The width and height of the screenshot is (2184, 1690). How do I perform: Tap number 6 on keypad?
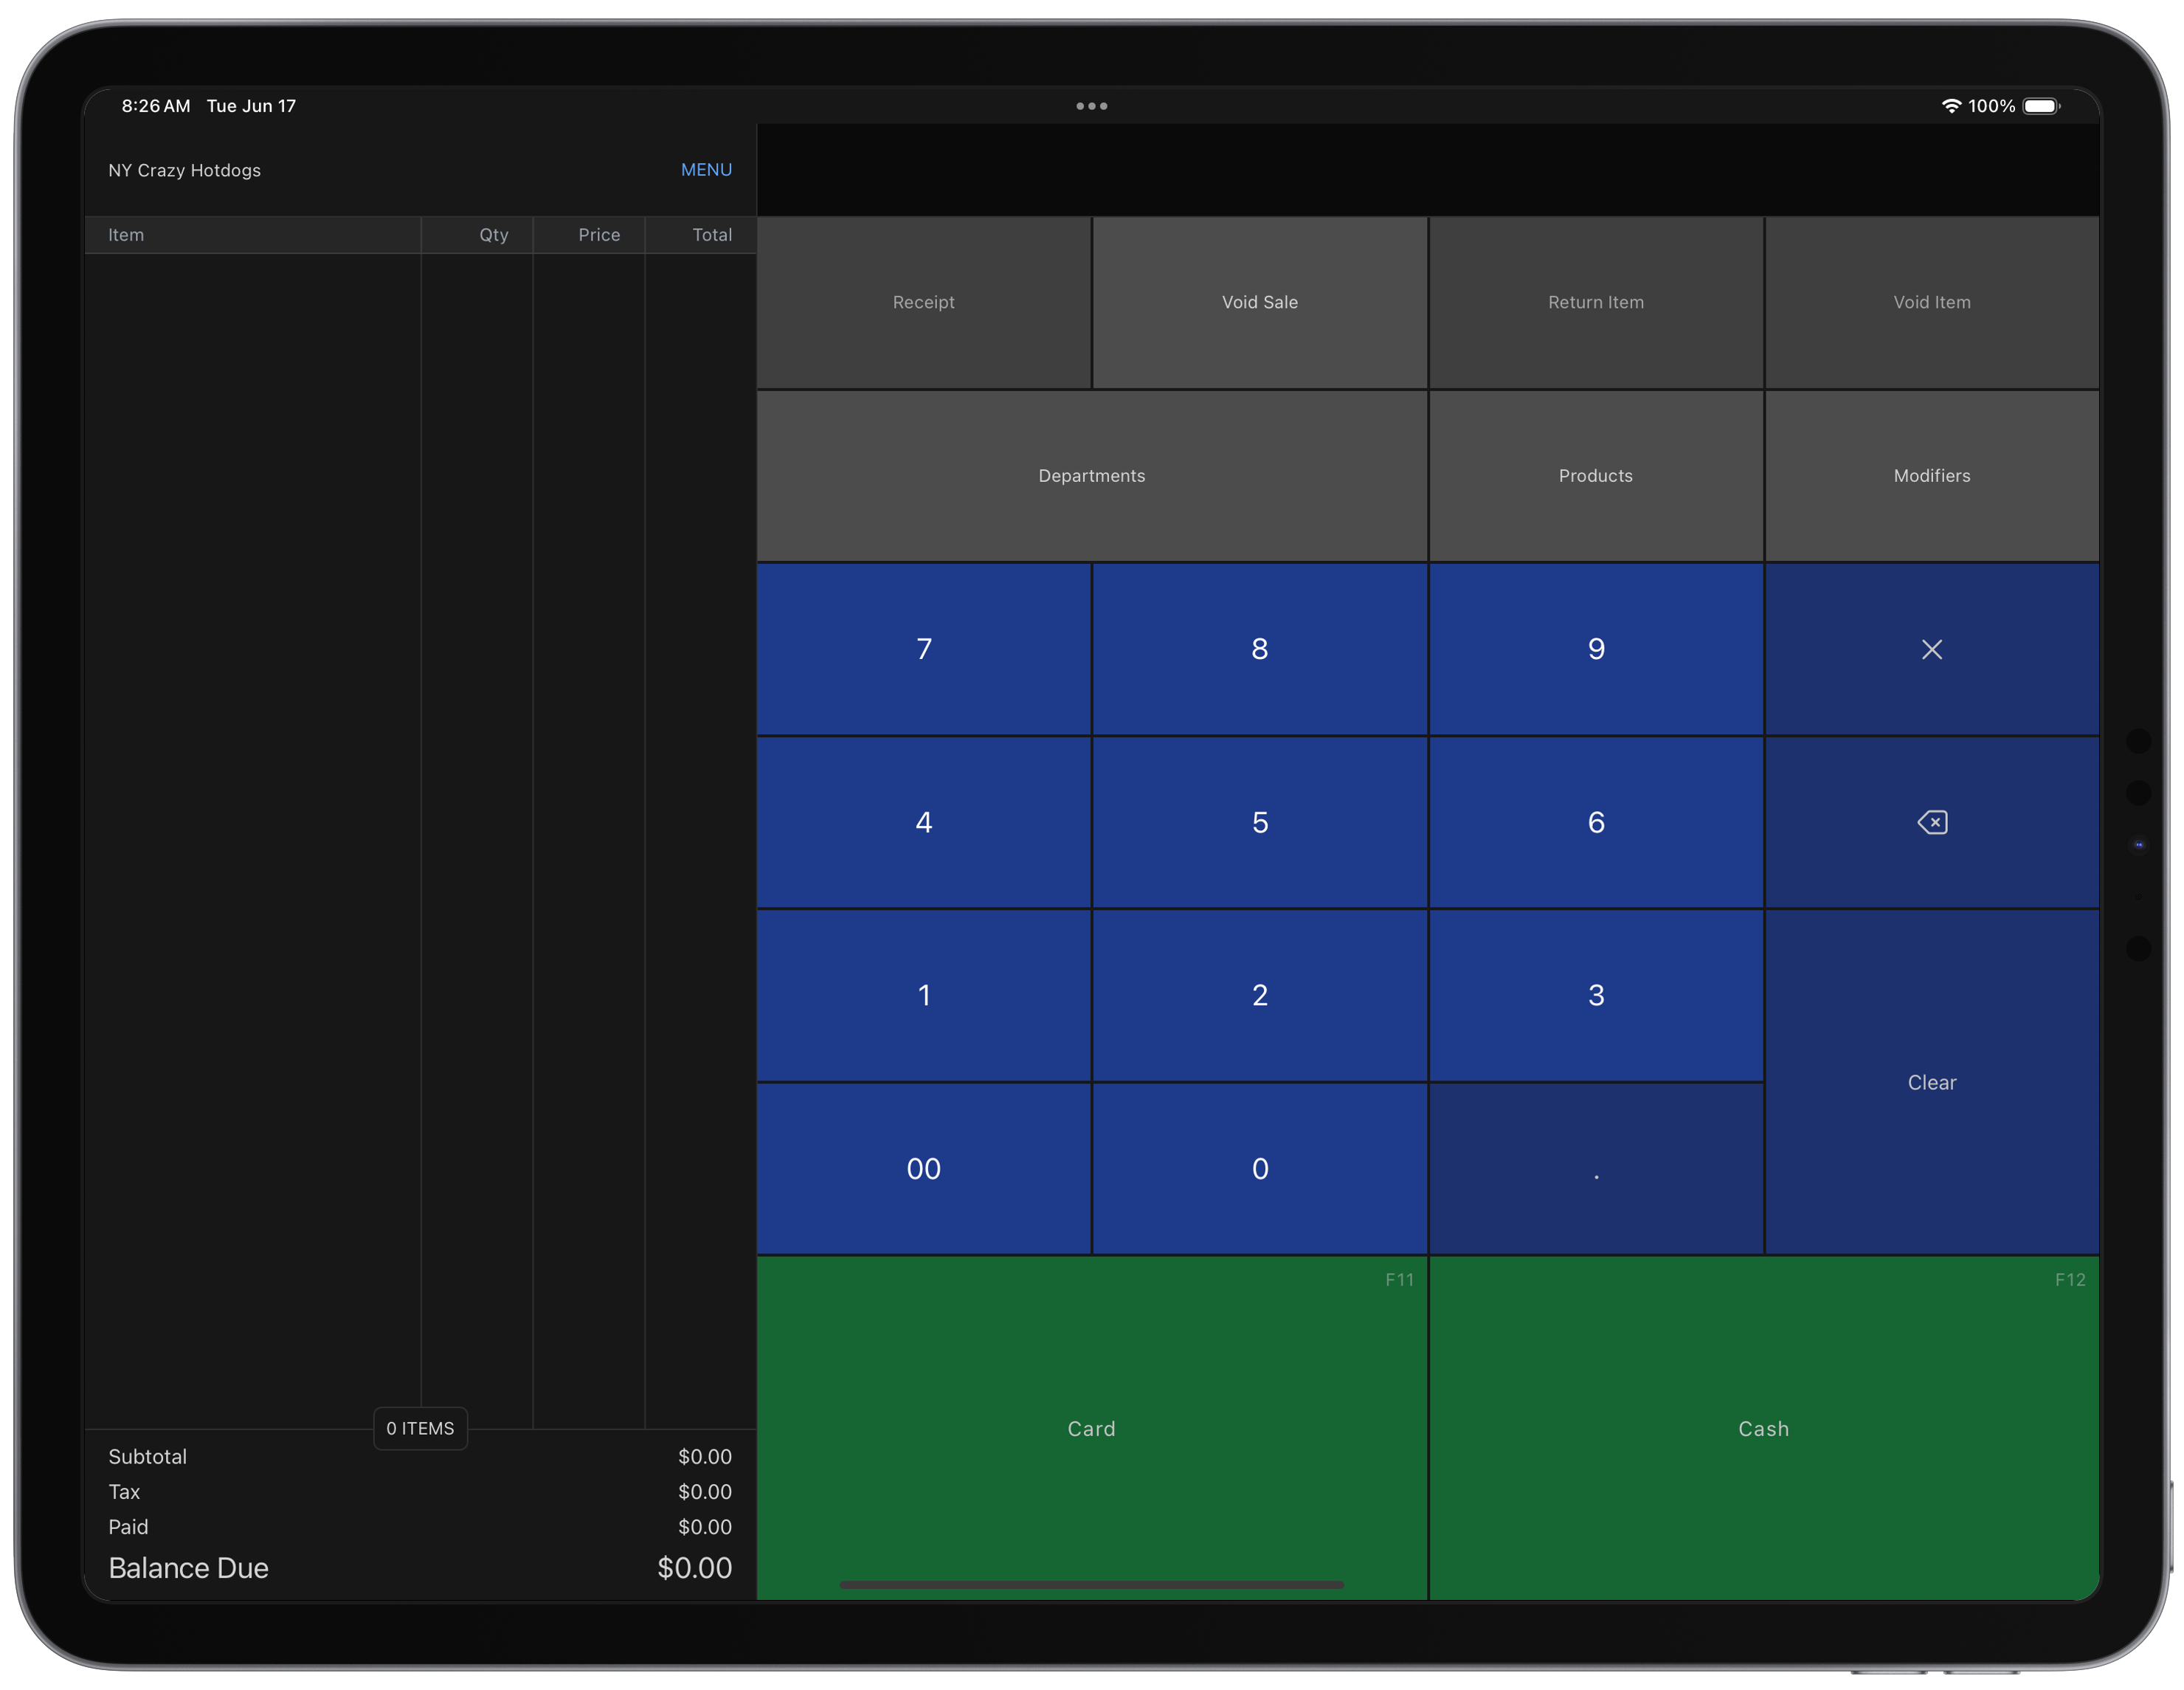[1595, 822]
